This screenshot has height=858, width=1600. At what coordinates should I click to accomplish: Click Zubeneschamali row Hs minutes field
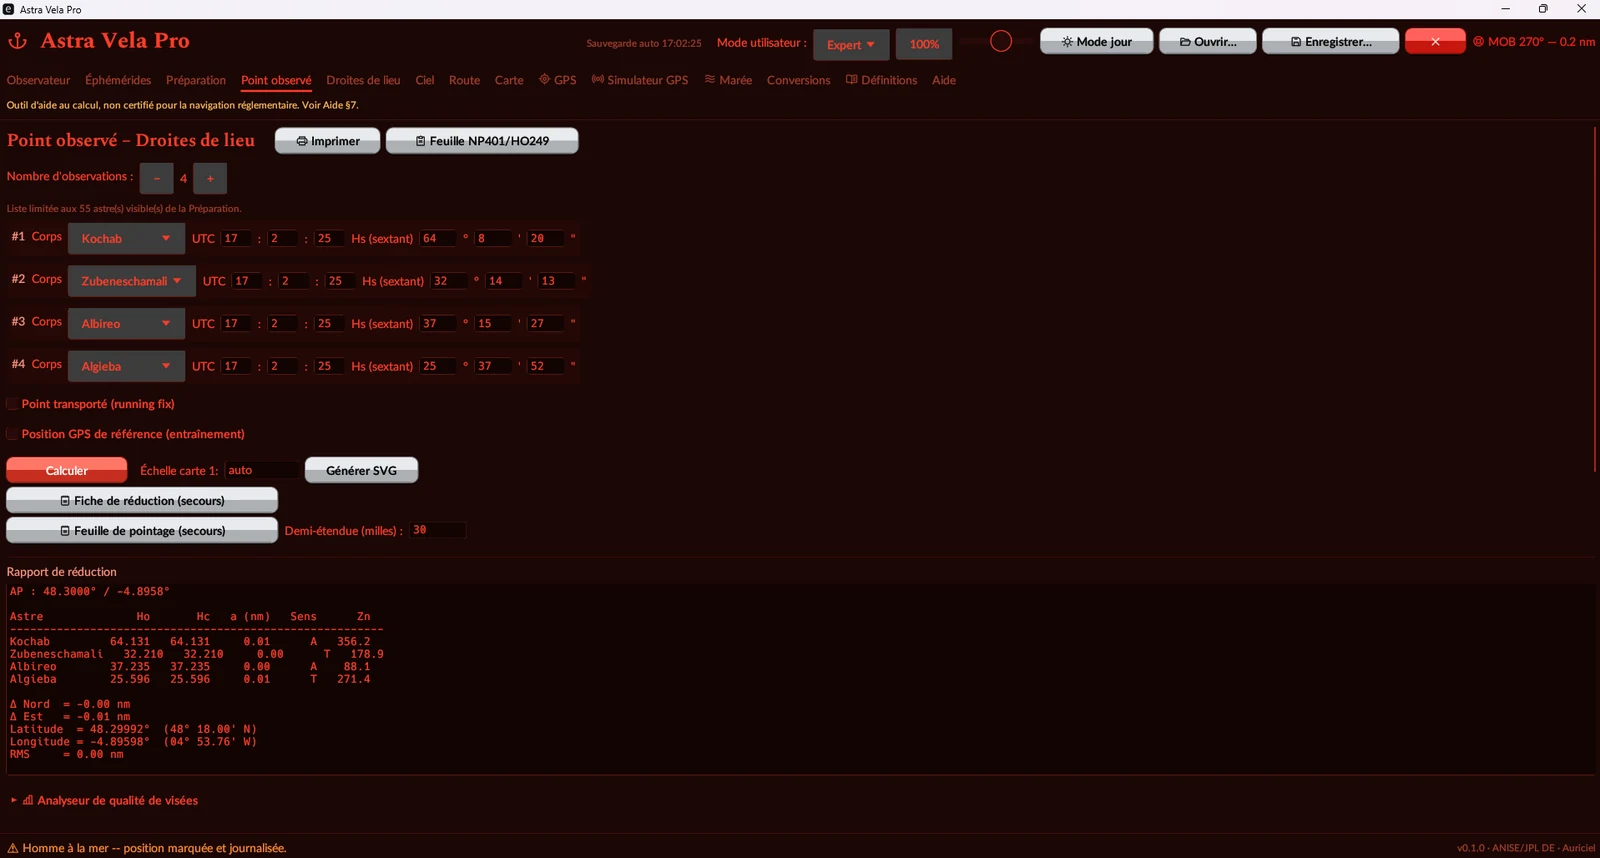pos(504,281)
